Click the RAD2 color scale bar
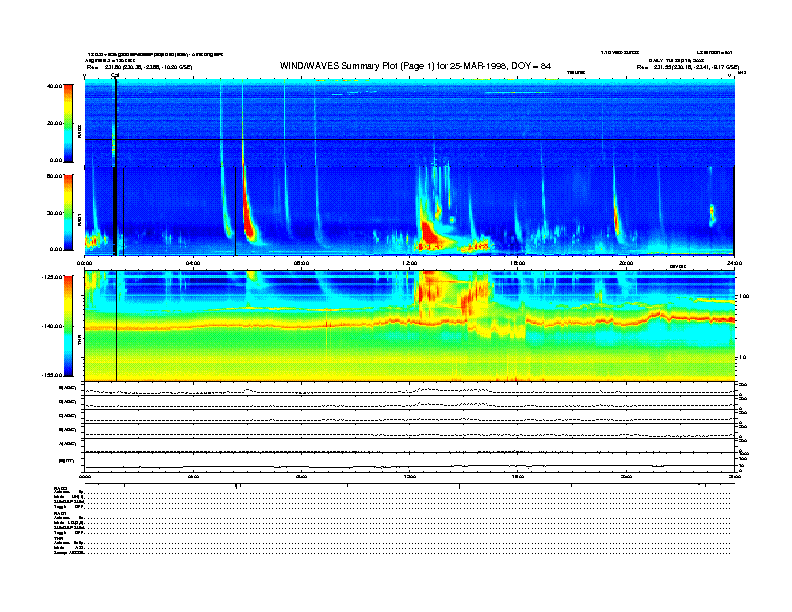The width and height of the screenshot is (792, 612). click(68, 123)
